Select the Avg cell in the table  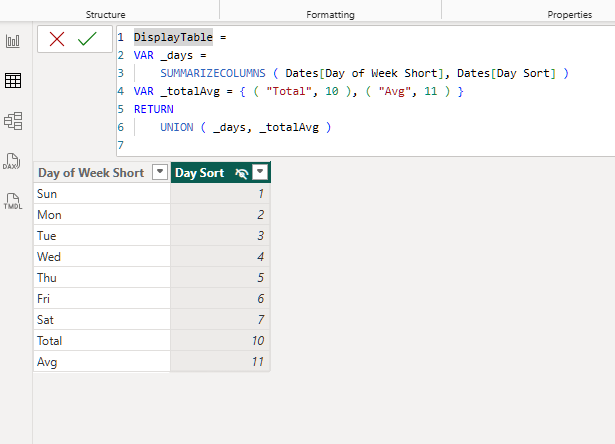coord(102,362)
